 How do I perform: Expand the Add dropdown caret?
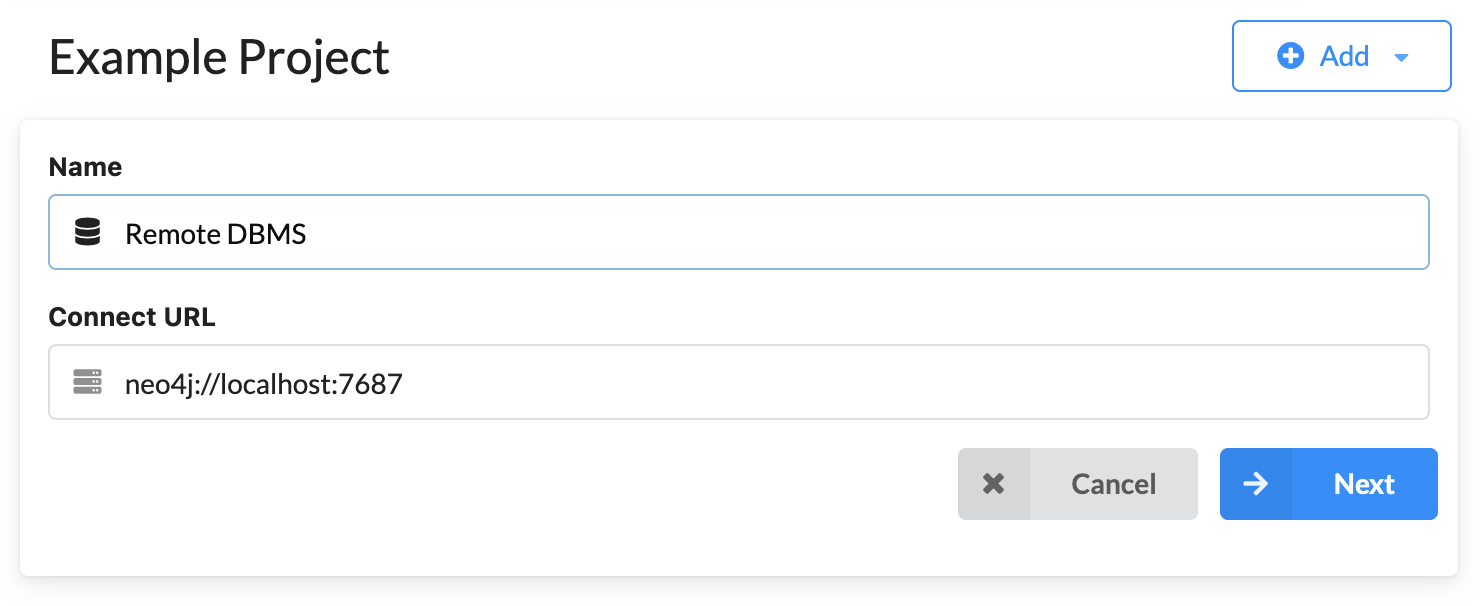pyautogui.click(x=1401, y=58)
